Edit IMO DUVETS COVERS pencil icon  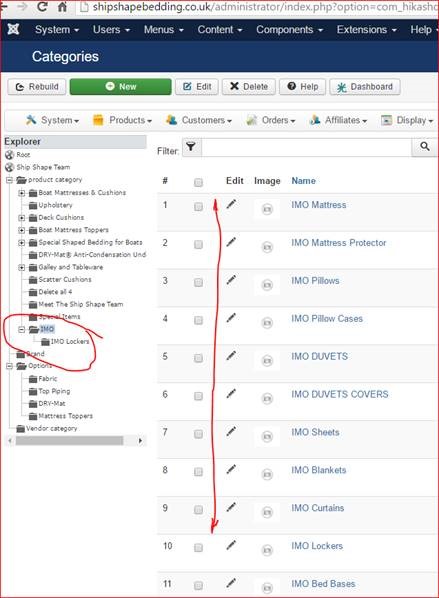coord(231,394)
